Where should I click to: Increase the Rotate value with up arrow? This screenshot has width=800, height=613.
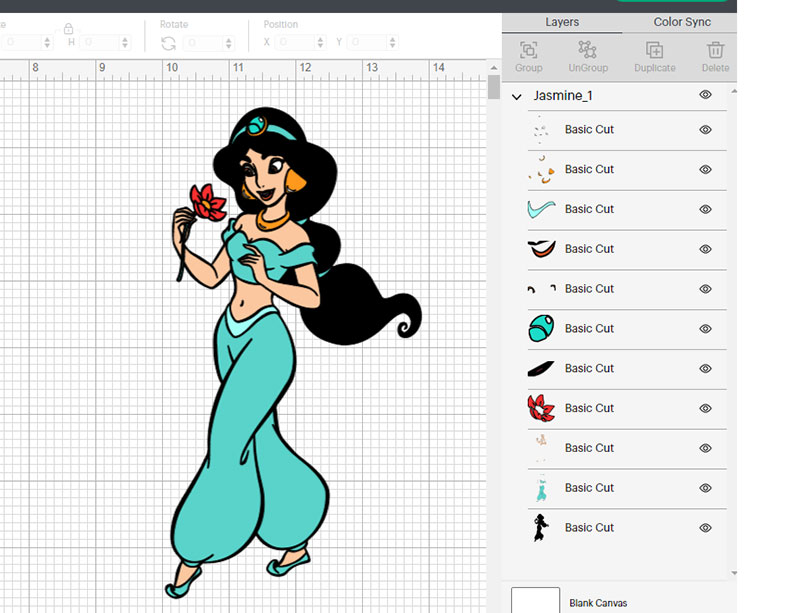[229, 39]
